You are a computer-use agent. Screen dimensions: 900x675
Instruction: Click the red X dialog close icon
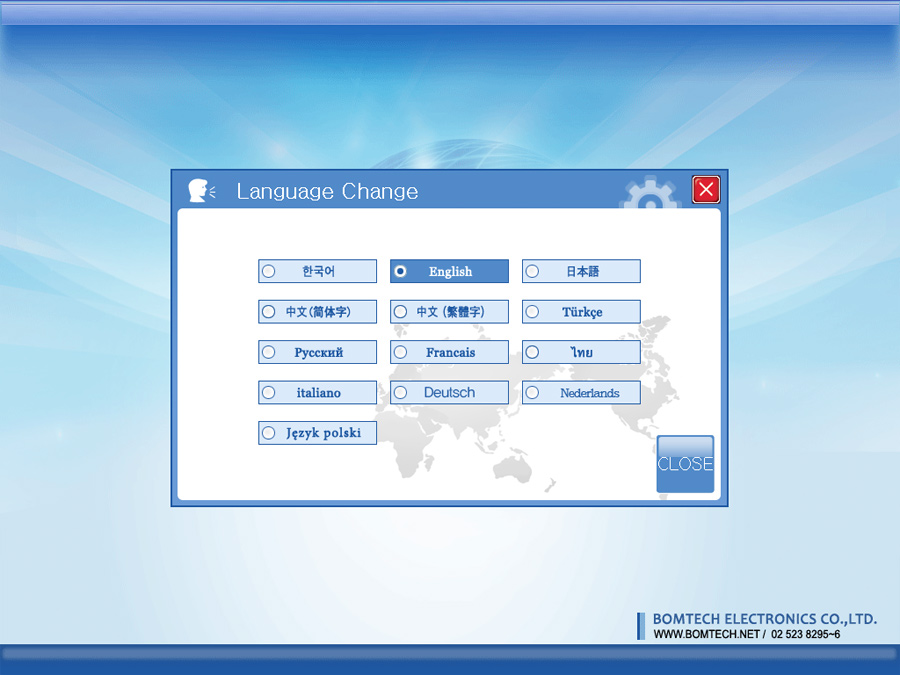click(x=706, y=189)
